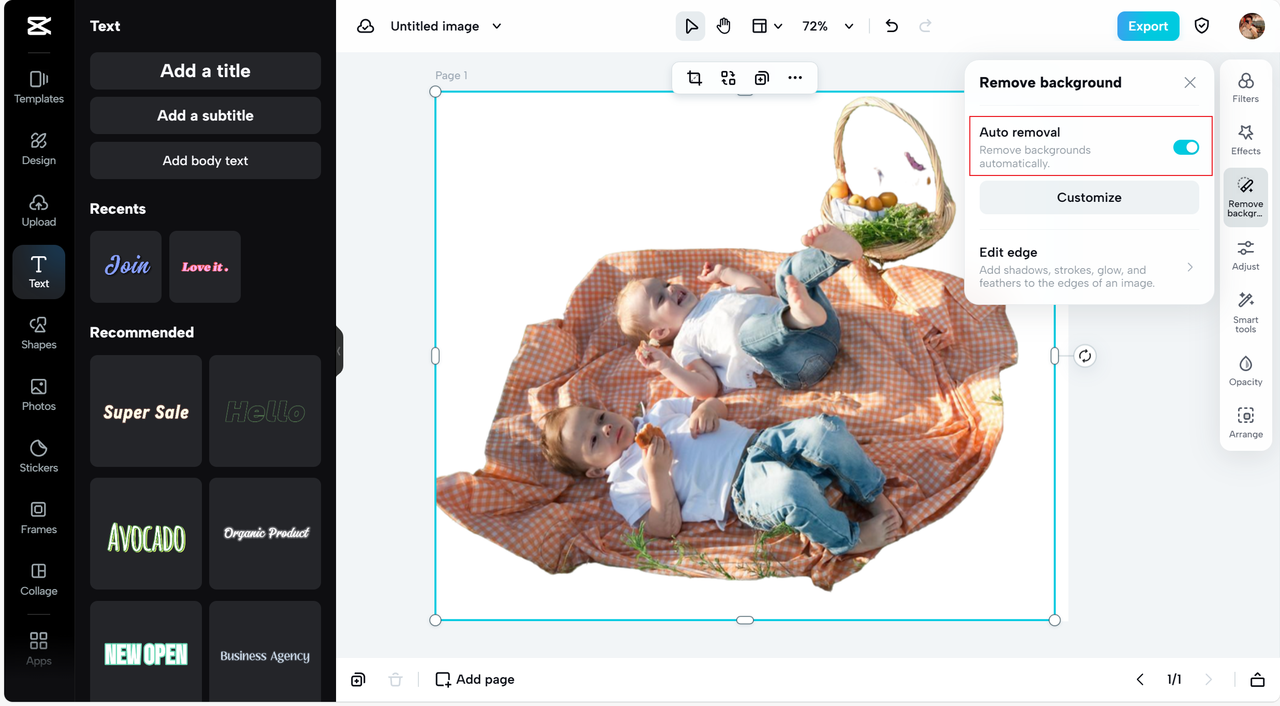Click the delete page trash icon

pyautogui.click(x=395, y=680)
